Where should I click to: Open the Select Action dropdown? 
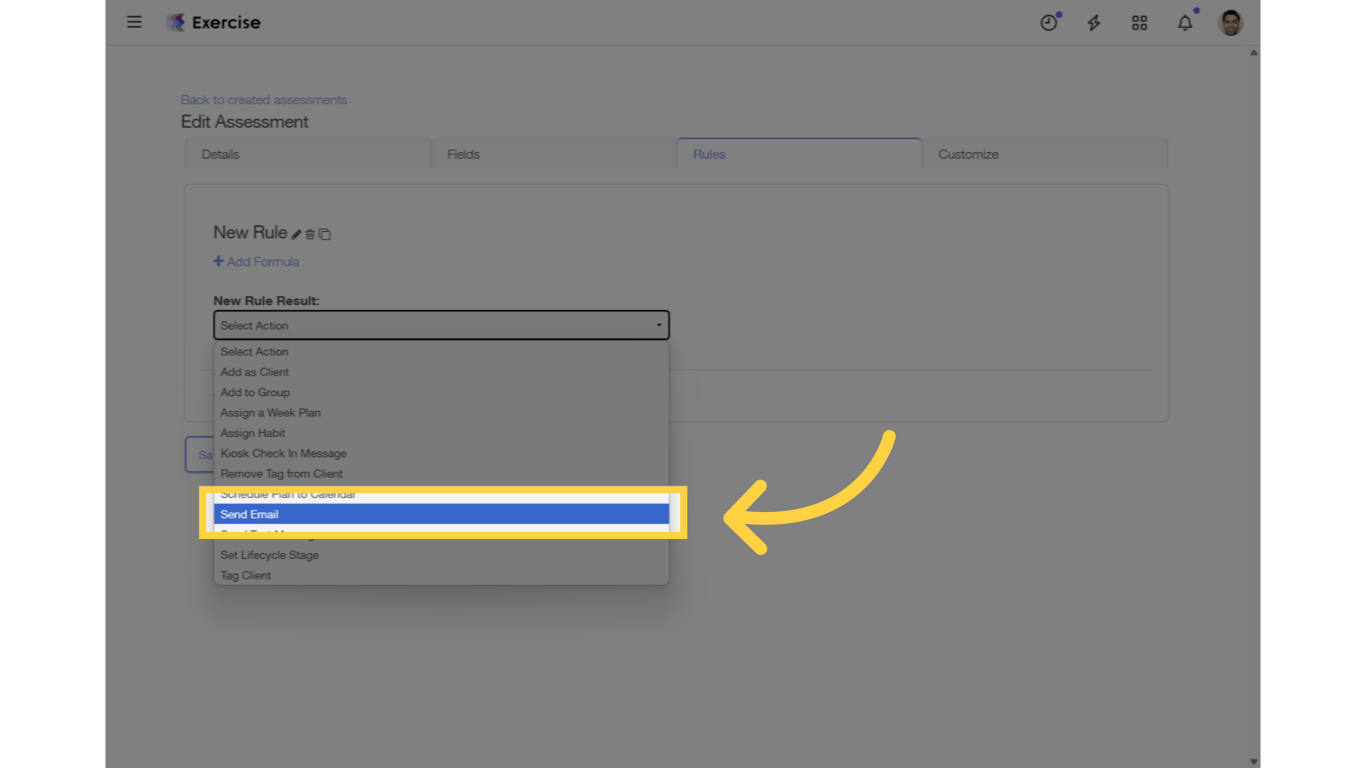[x=441, y=325]
